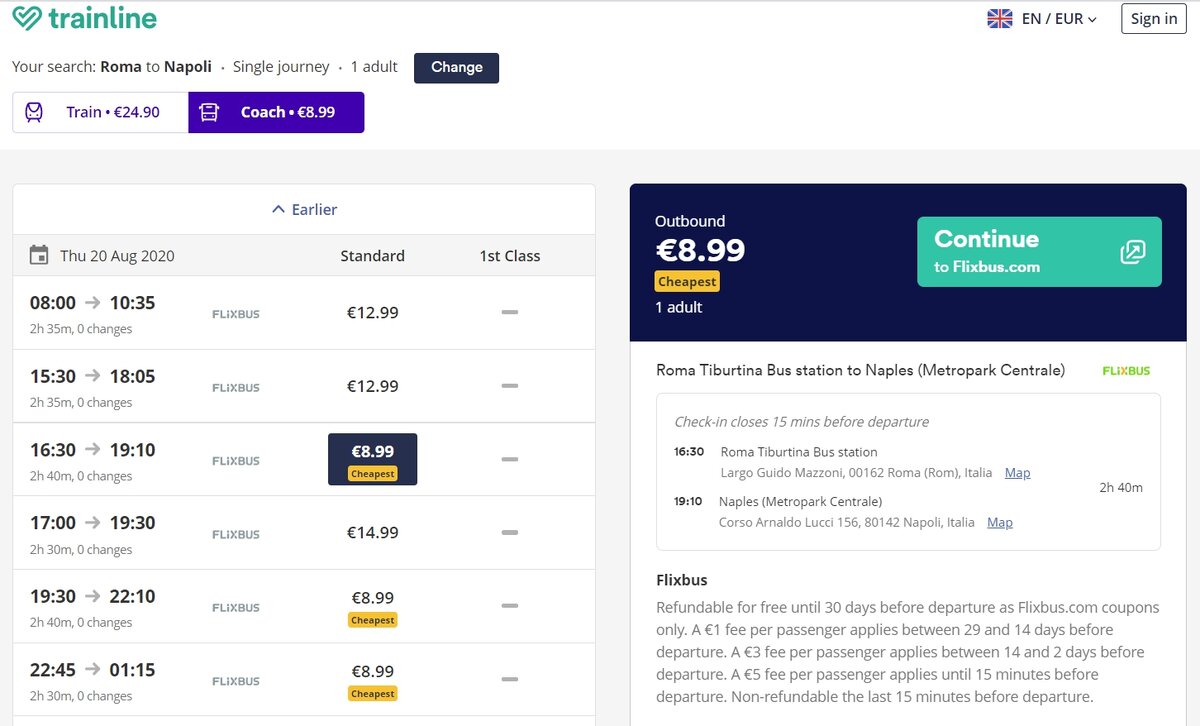
Task: Click the Flixbus logo in journey details
Action: point(1126,371)
